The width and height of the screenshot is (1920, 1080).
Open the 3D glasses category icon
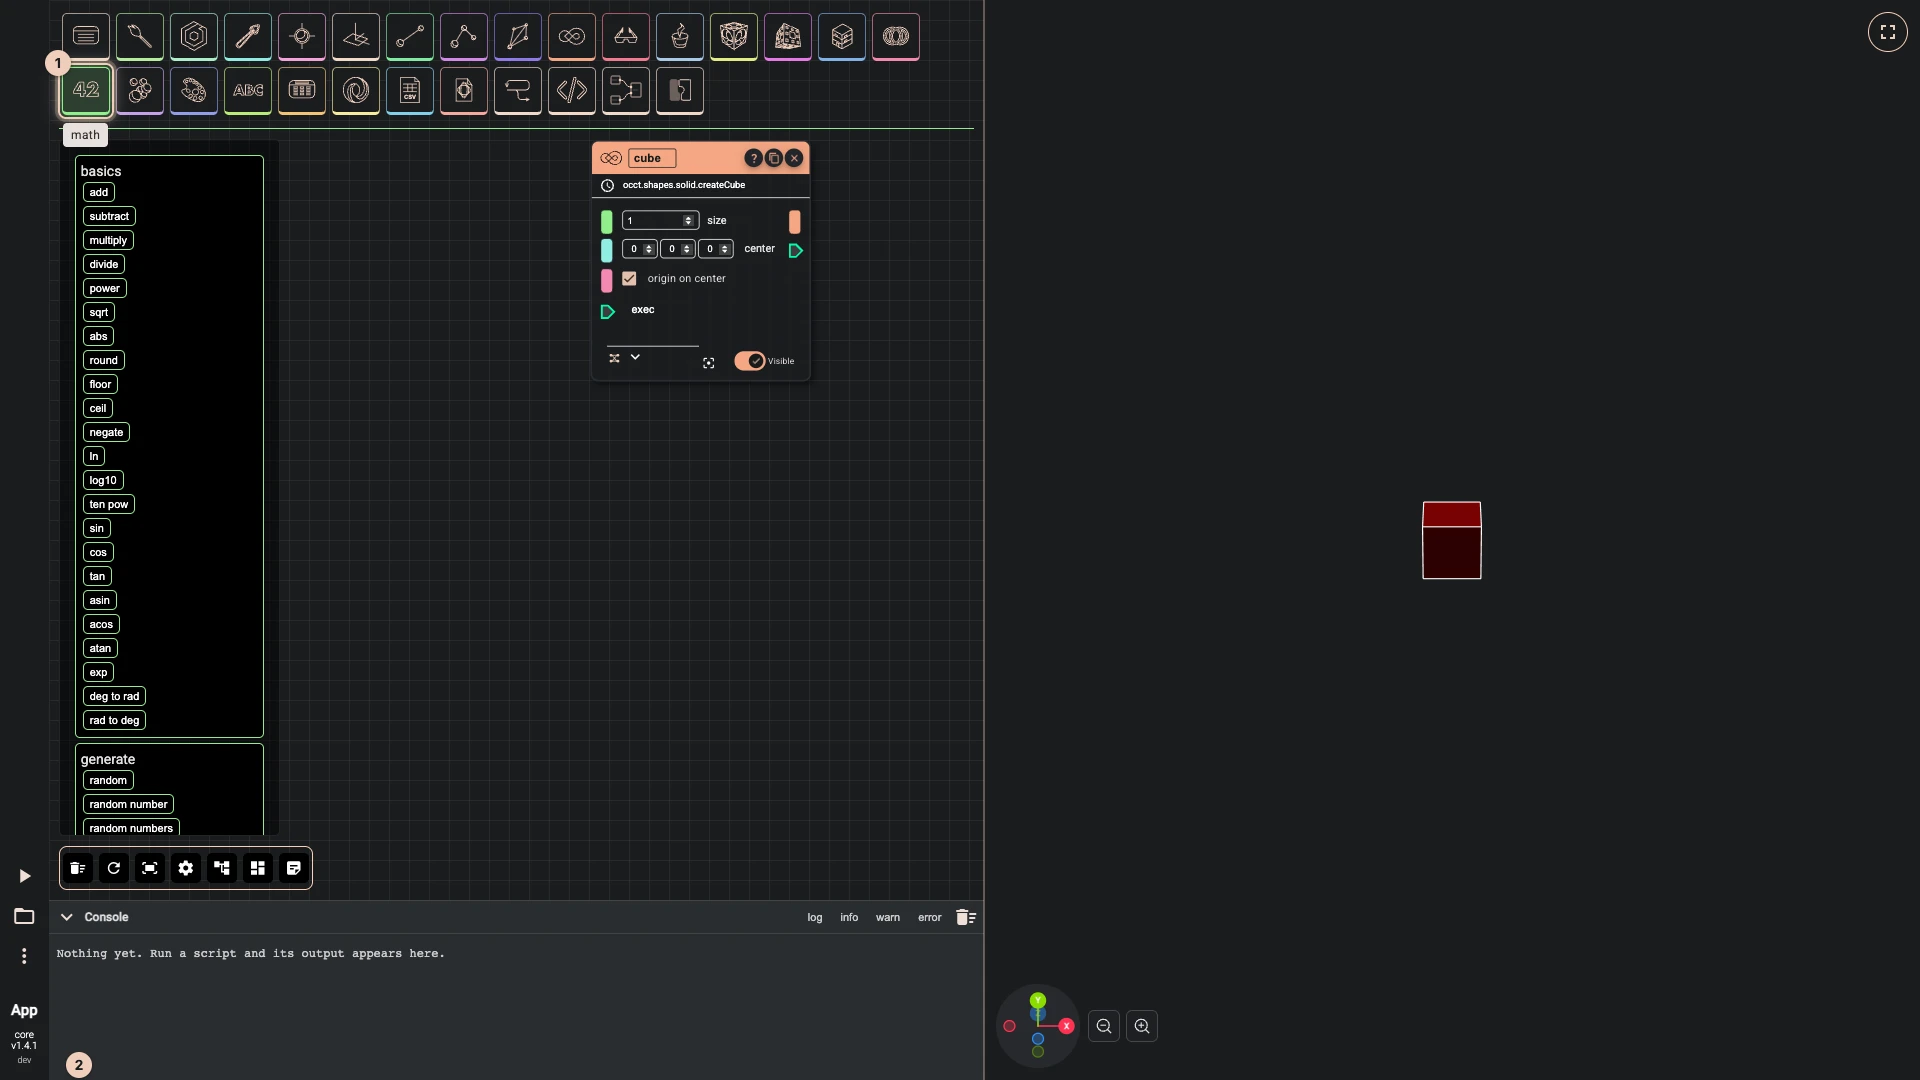pos(626,36)
